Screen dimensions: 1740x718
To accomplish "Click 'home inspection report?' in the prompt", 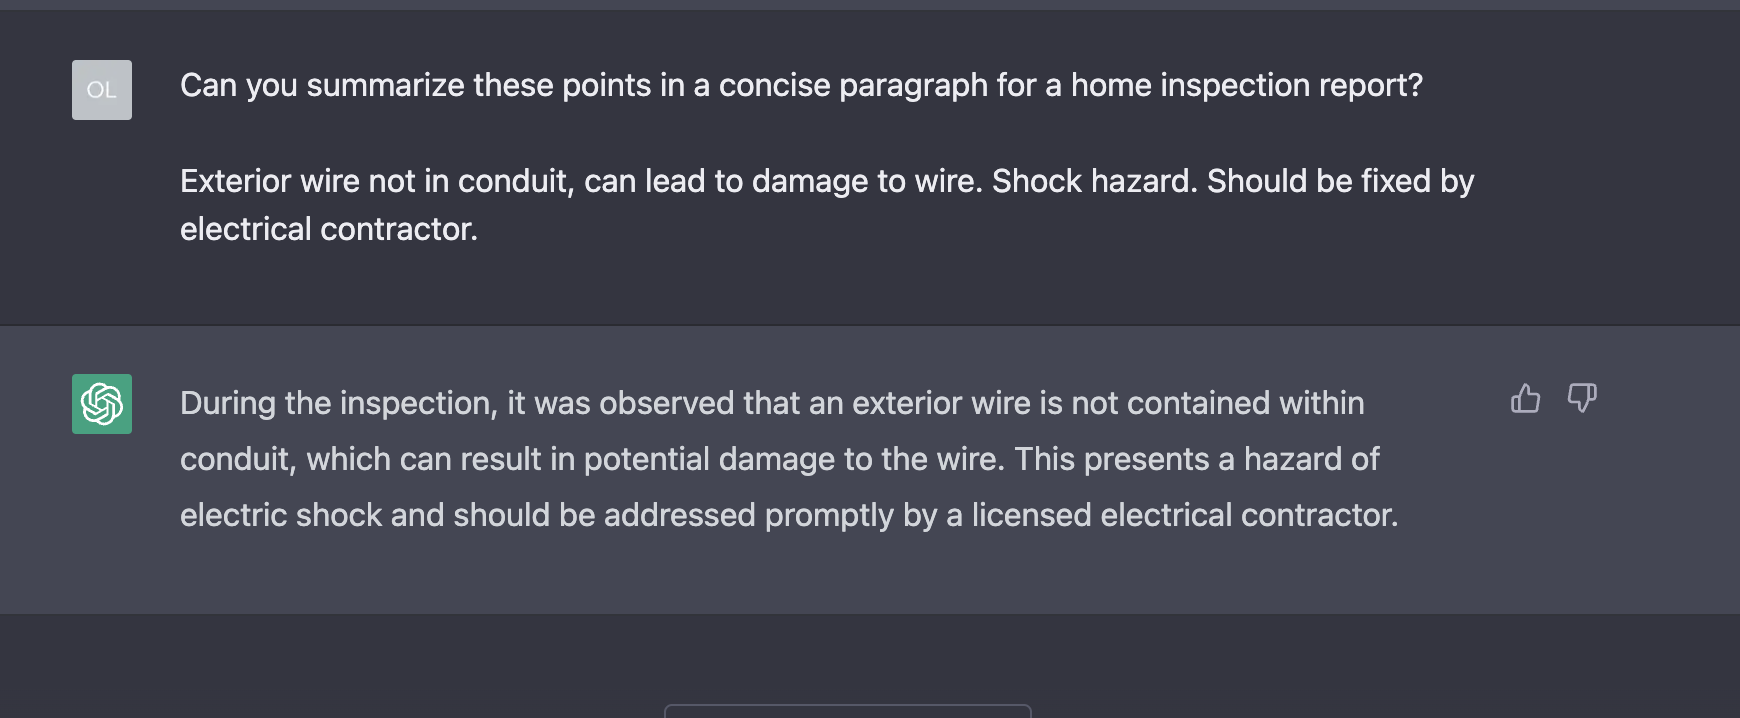I will point(1246,86).
